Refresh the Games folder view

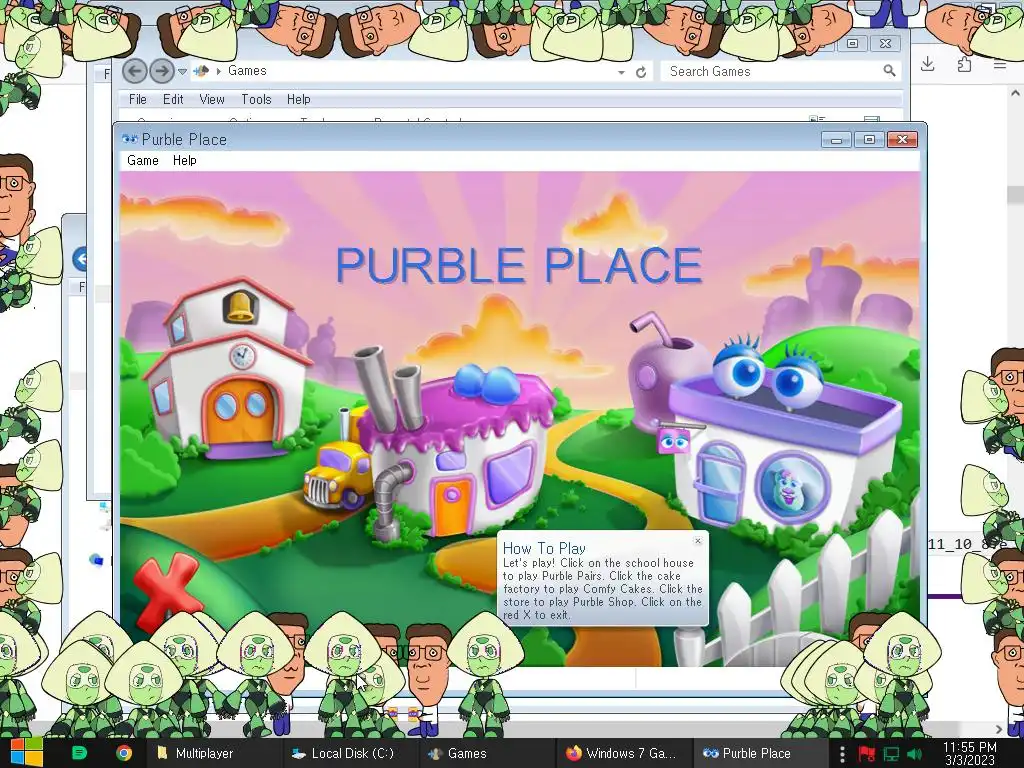pos(641,72)
